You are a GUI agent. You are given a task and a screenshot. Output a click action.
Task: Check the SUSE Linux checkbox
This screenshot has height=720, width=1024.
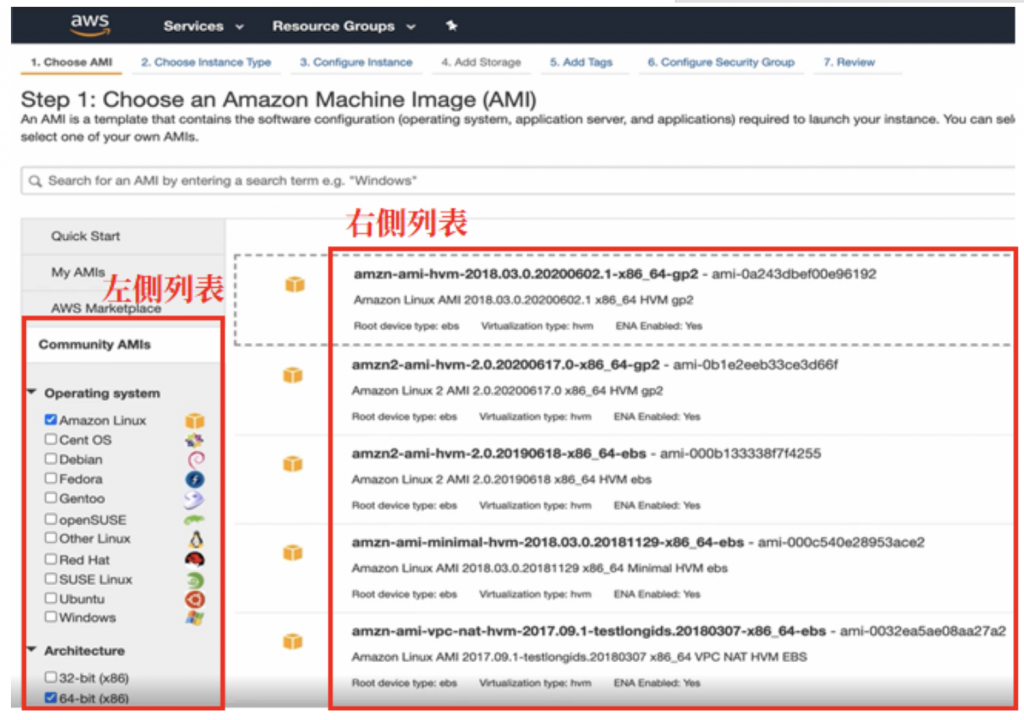51,579
